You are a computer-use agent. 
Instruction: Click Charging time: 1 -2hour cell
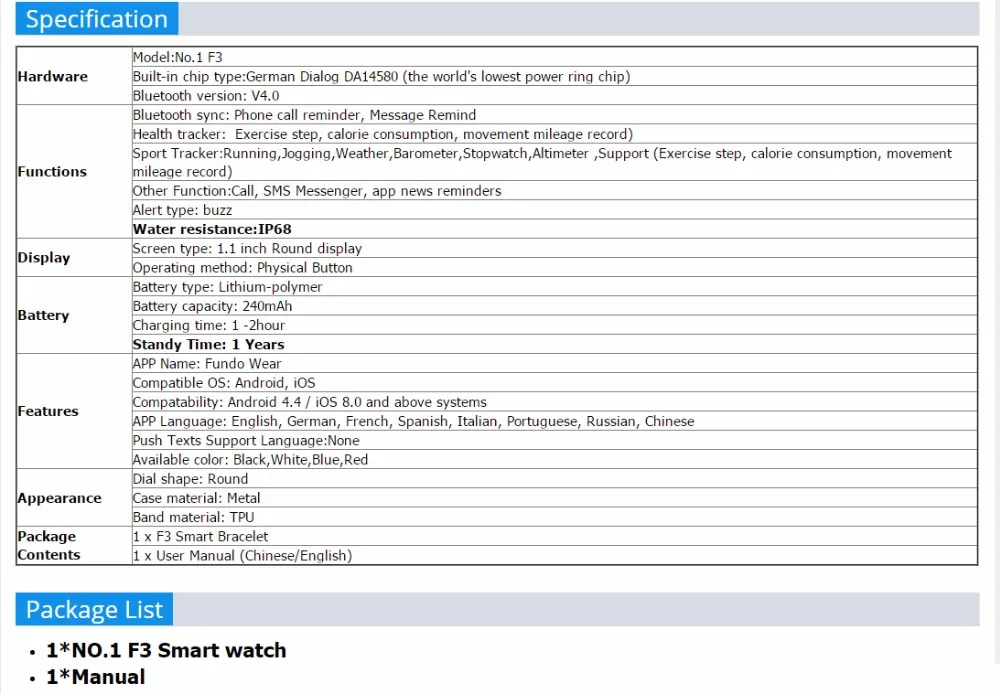[555, 325]
